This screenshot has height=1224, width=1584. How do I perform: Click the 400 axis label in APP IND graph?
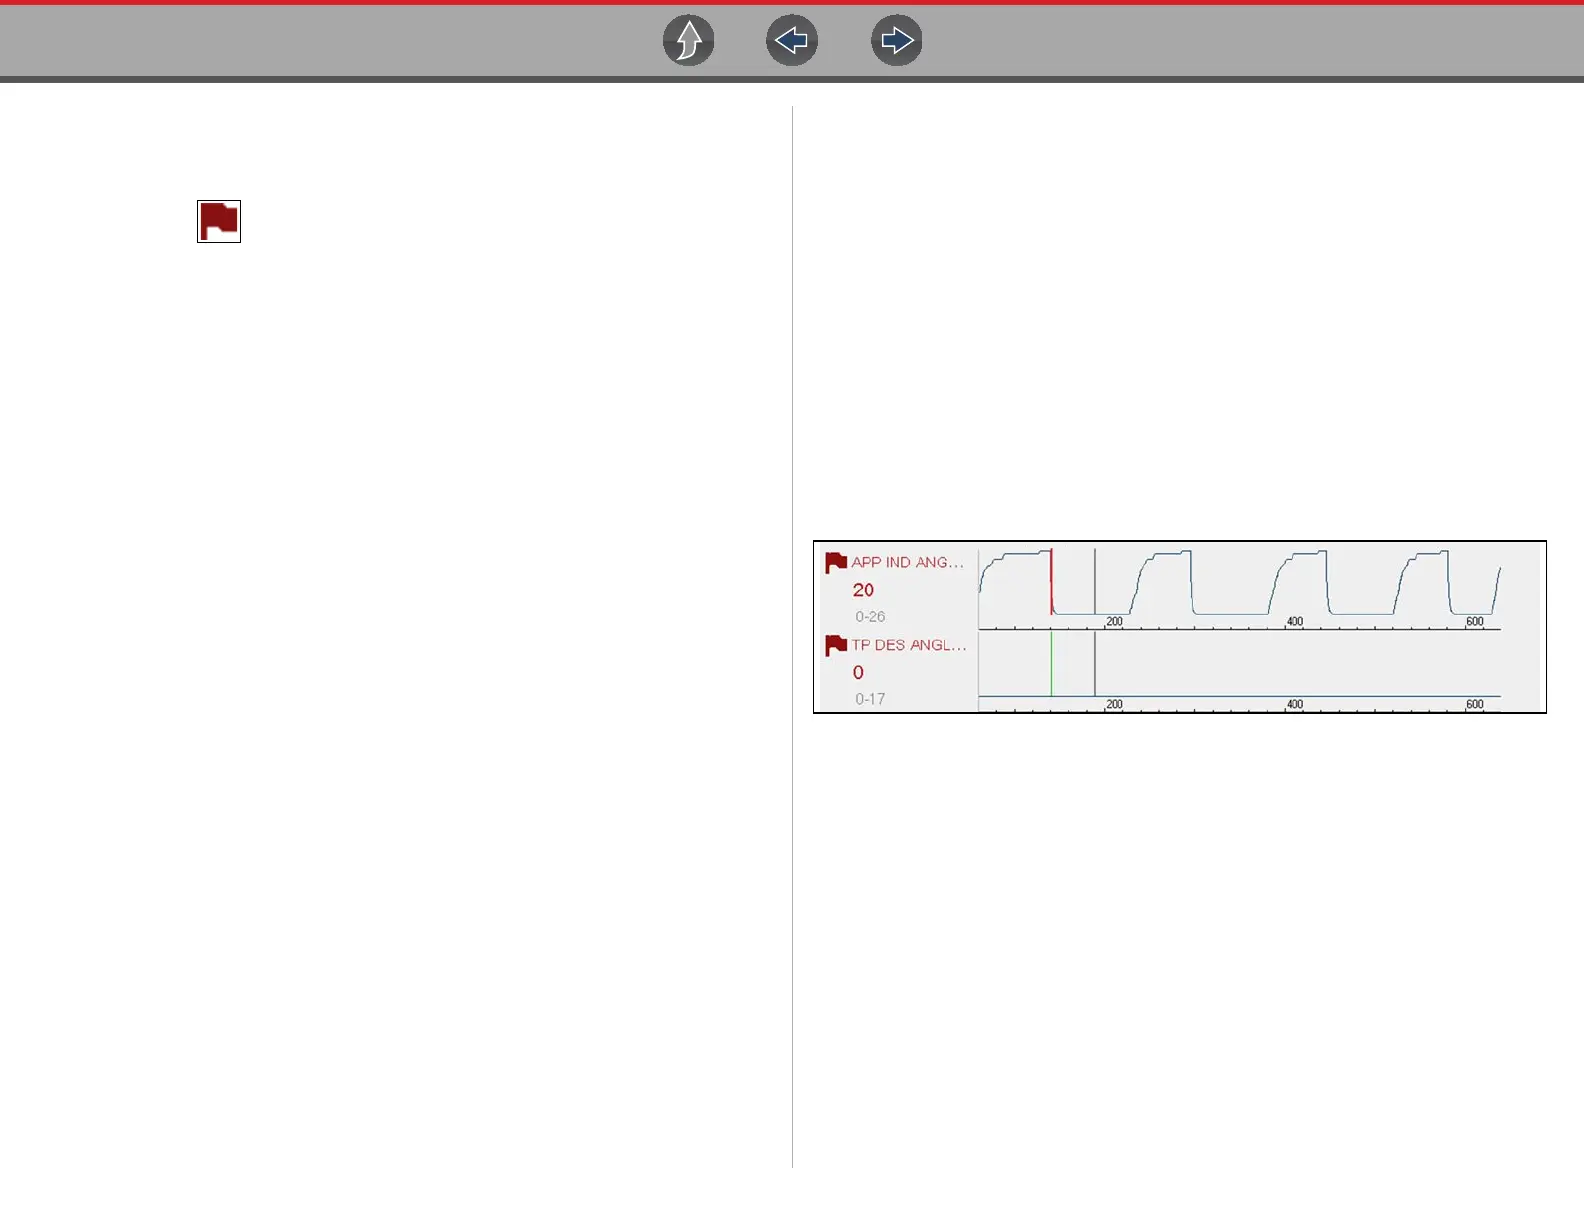(x=1294, y=622)
